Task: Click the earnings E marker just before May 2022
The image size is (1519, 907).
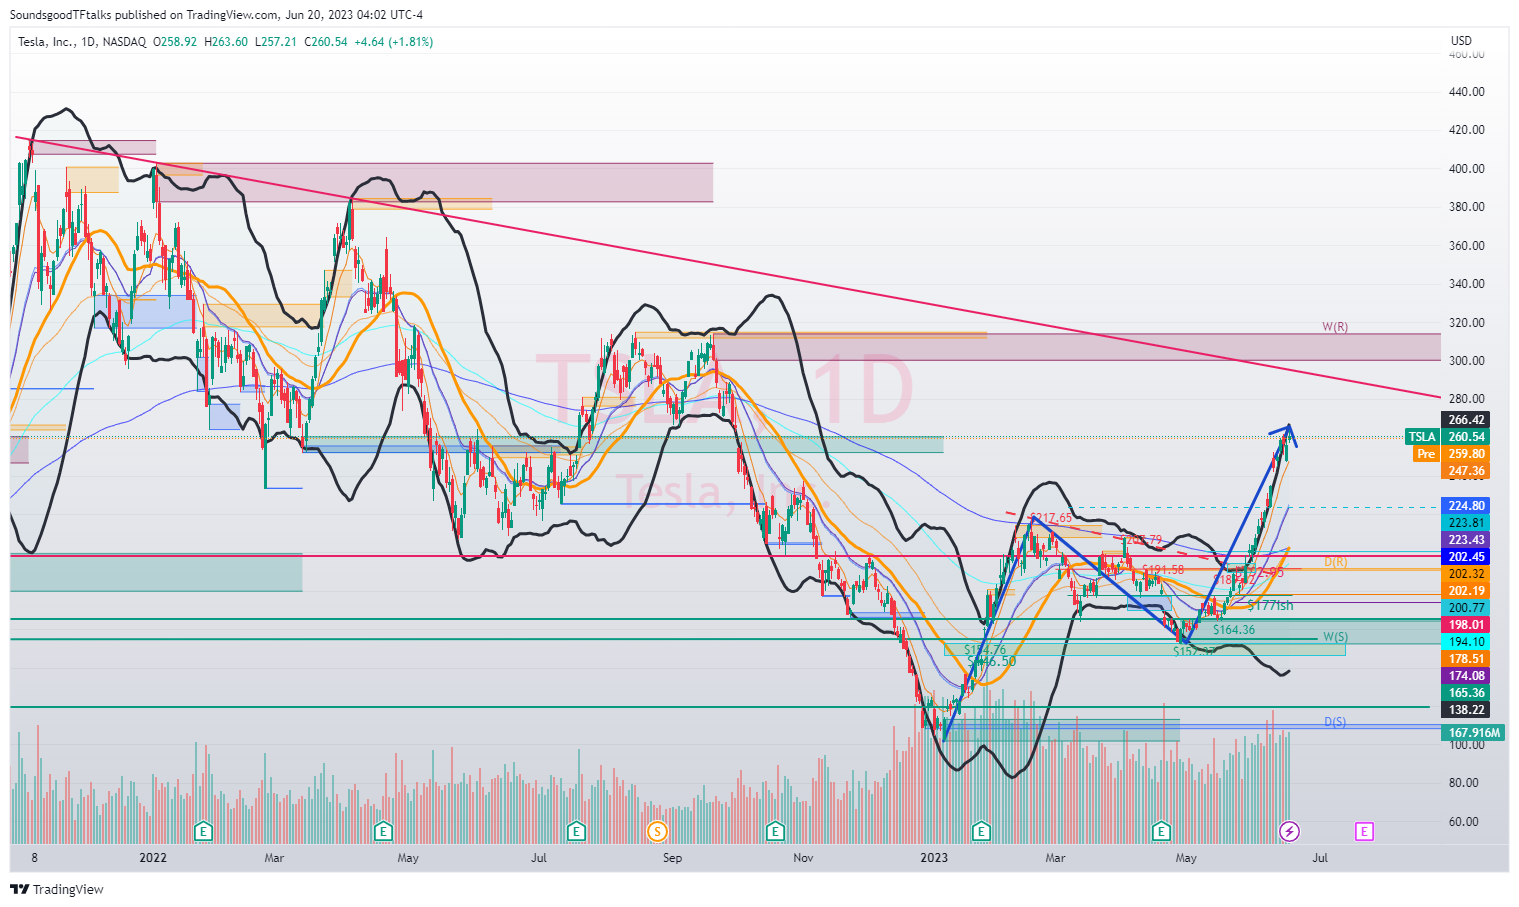Action: coord(382,831)
